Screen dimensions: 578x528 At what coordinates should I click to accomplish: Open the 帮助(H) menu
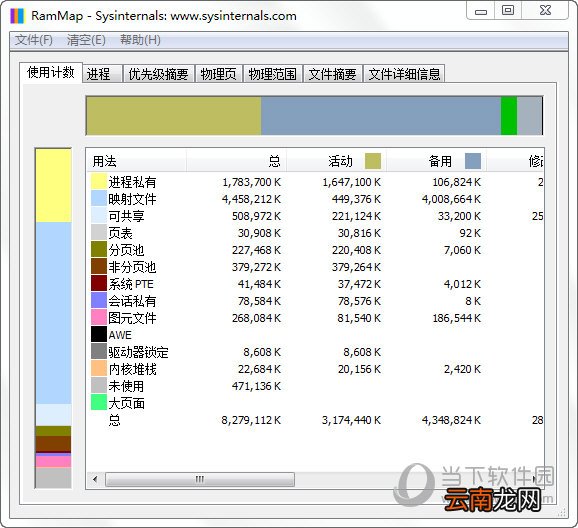click(x=140, y=40)
